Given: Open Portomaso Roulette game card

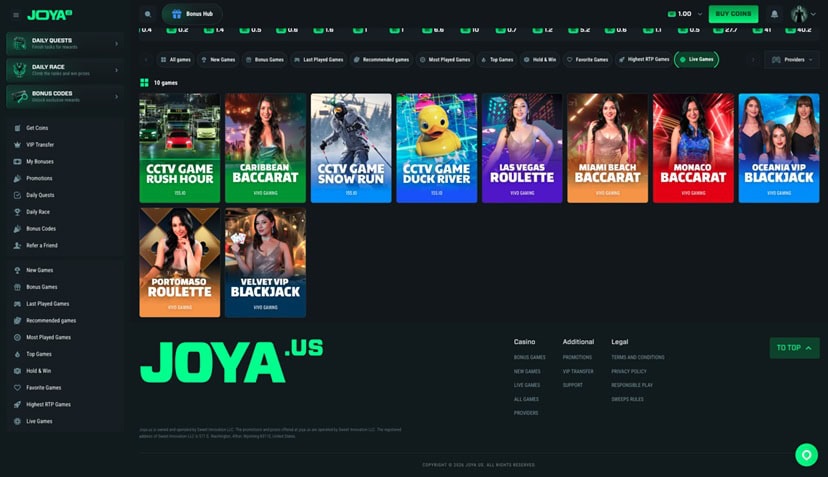Looking at the screenshot, I should click(180, 263).
